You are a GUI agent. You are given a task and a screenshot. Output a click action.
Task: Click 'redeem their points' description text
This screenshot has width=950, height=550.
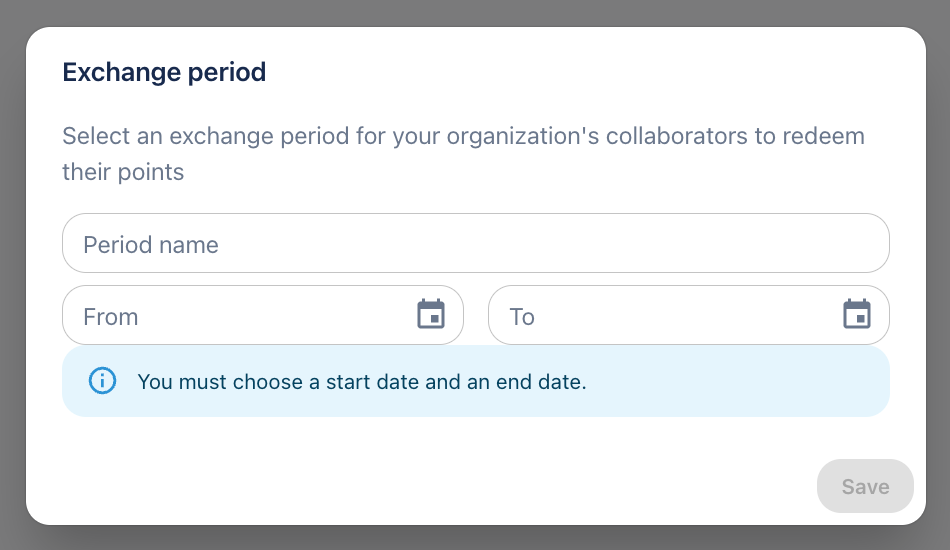pos(123,172)
